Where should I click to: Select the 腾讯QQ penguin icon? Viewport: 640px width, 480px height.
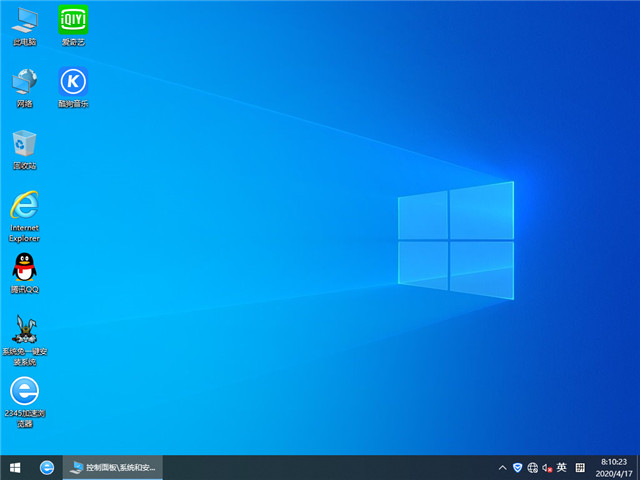click(x=24, y=273)
